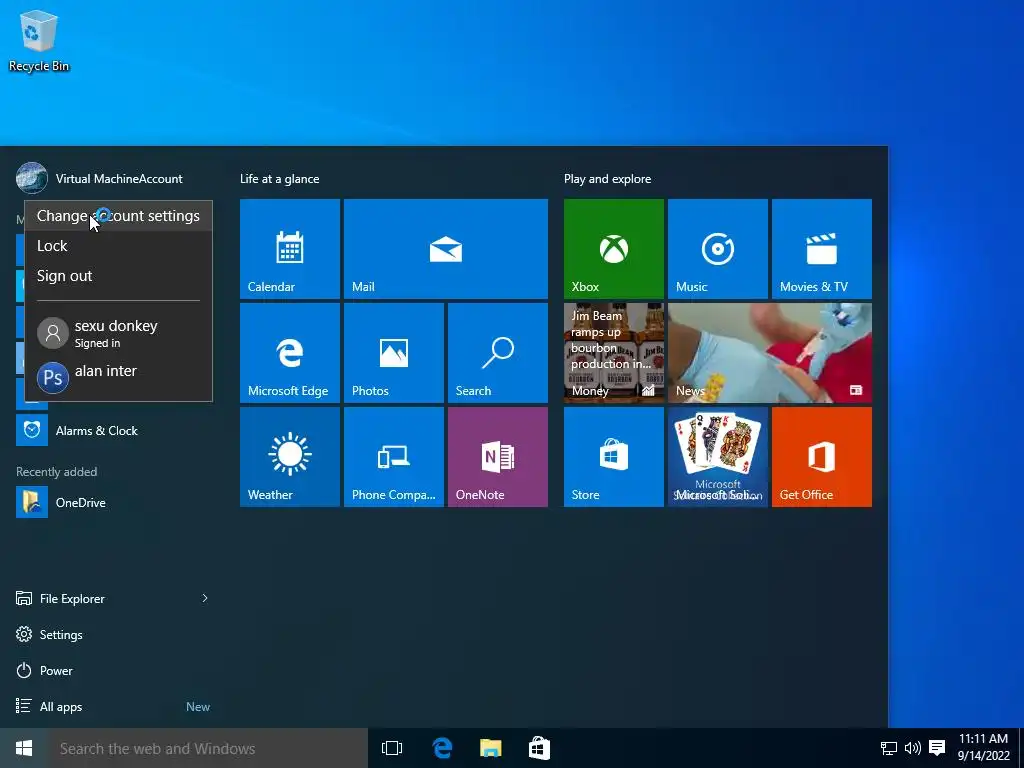Launch the OneNote tile
1024x768 pixels.
tap(498, 456)
